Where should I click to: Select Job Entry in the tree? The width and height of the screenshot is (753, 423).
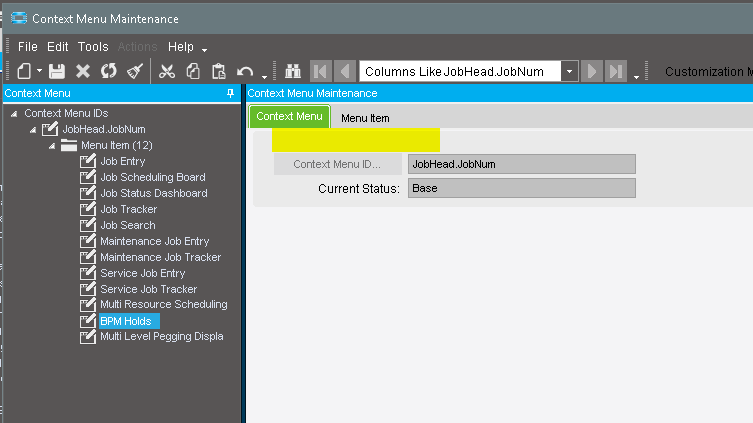point(122,161)
